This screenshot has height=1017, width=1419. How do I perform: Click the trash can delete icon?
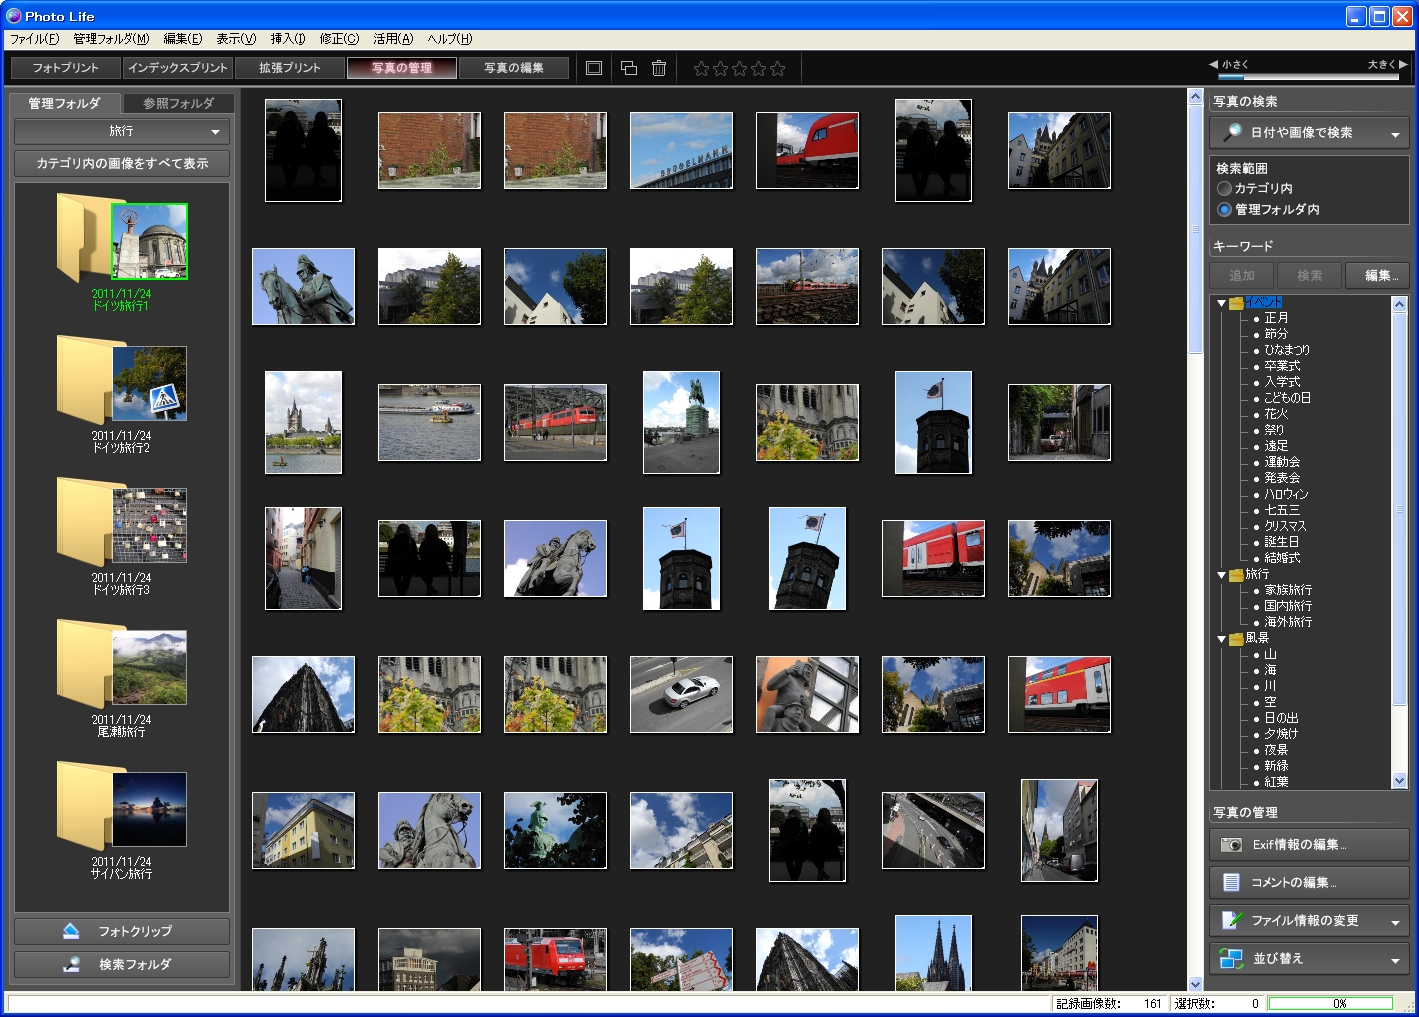659,68
